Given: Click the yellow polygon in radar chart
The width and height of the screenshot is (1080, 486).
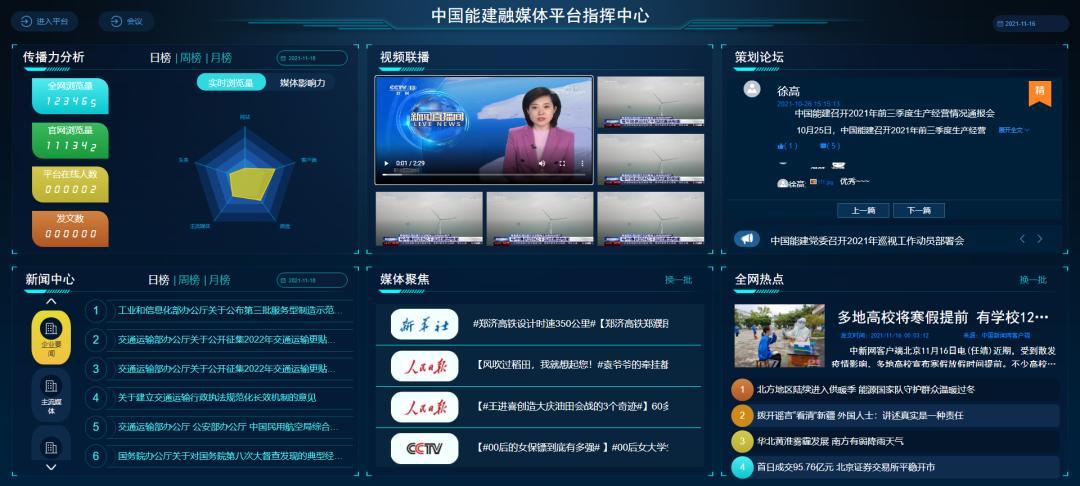Looking at the screenshot, I should [250, 184].
